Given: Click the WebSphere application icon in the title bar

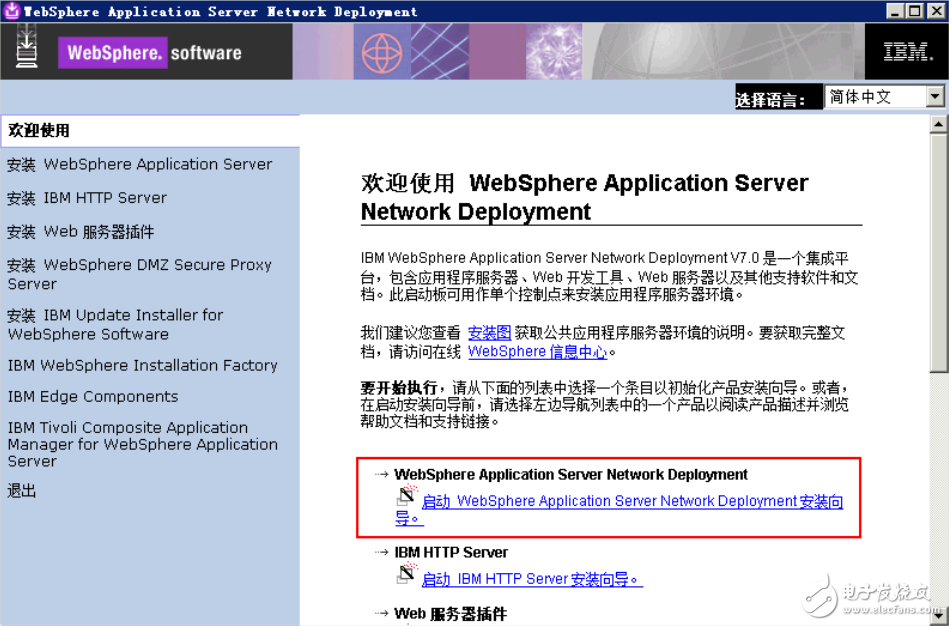Looking at the screenshot, I should pyautogui.click(x=10, y=11).
